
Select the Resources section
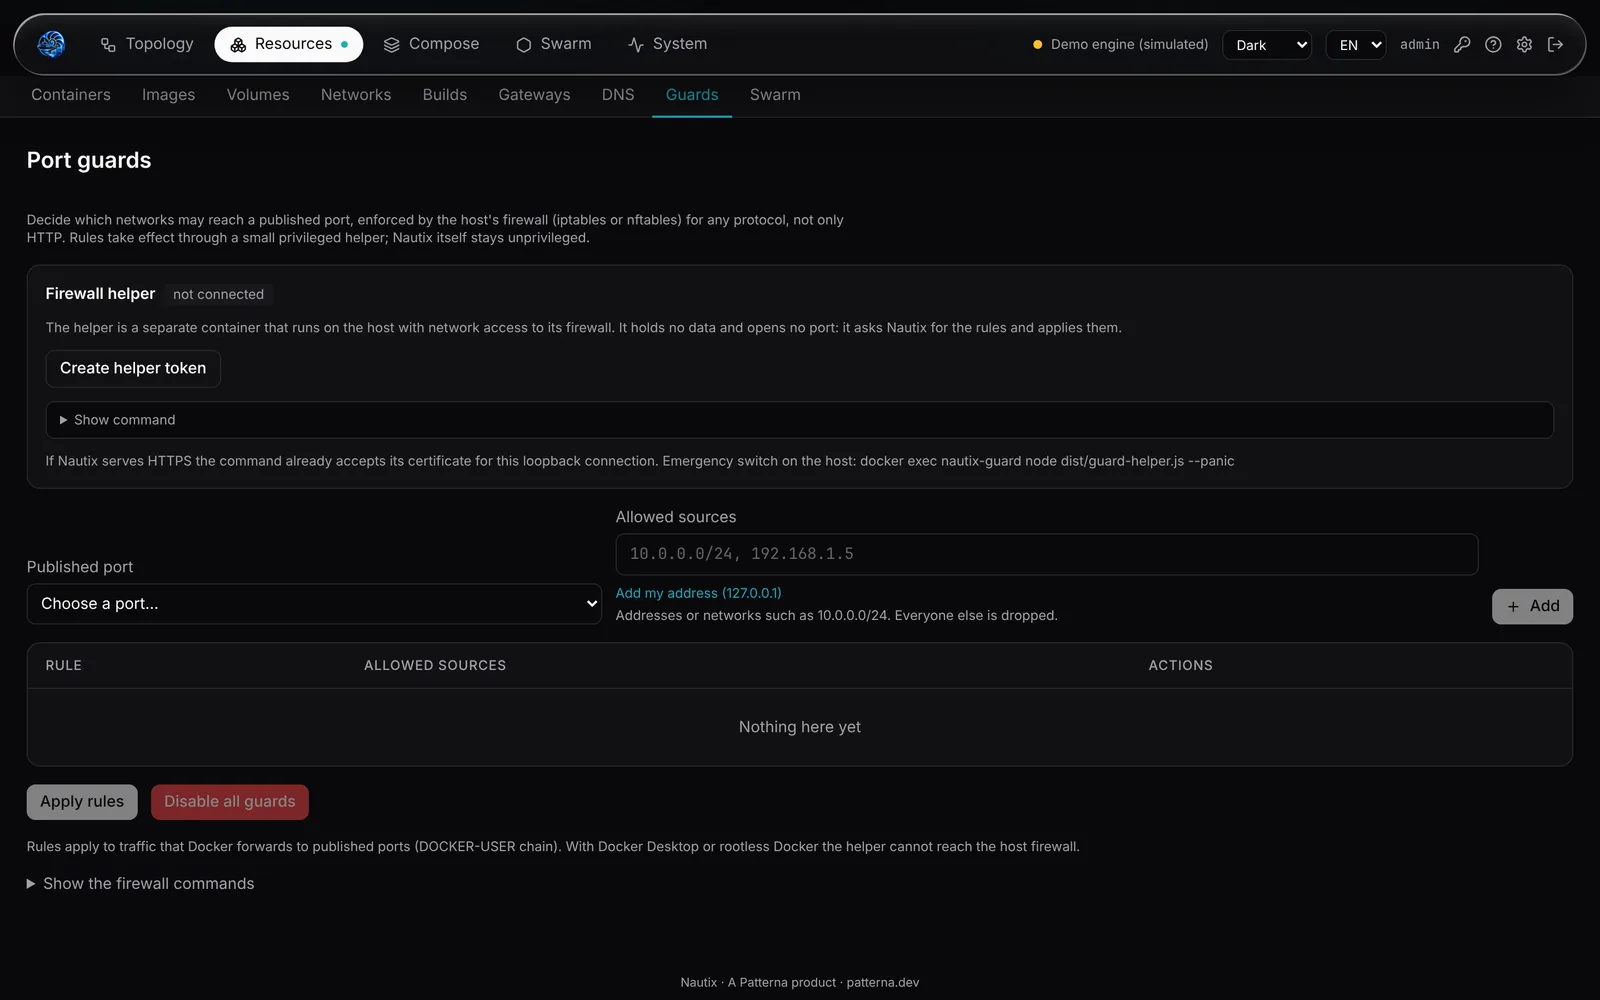tap(289, 44)
